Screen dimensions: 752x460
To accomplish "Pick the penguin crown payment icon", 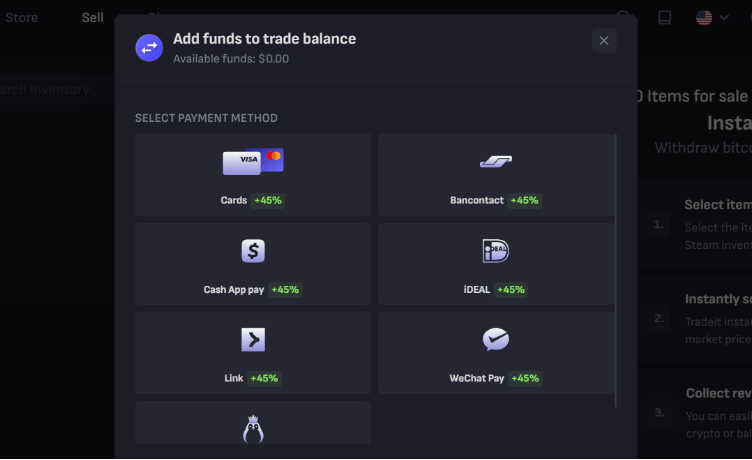I will (253, 429).
